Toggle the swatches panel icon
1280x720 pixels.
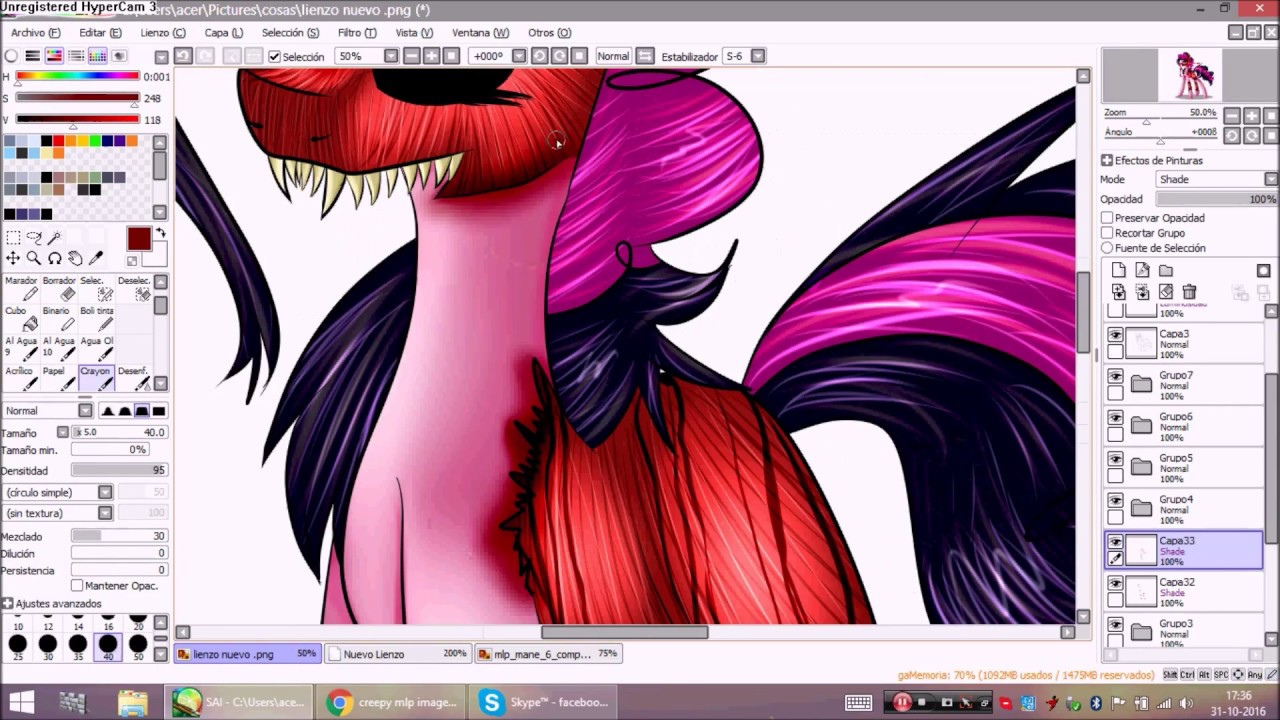tap(98, 56)
